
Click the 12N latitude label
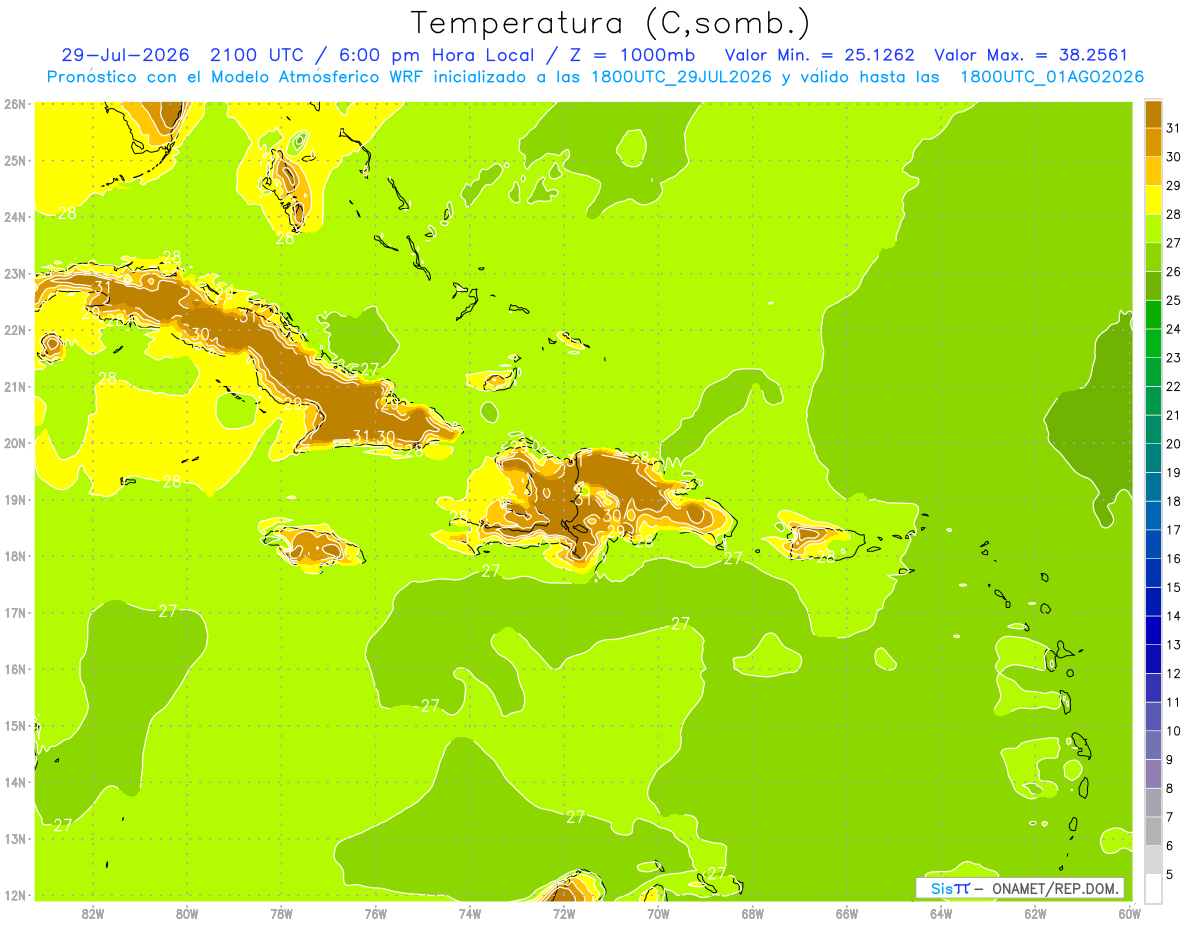[x=14, y=895]
